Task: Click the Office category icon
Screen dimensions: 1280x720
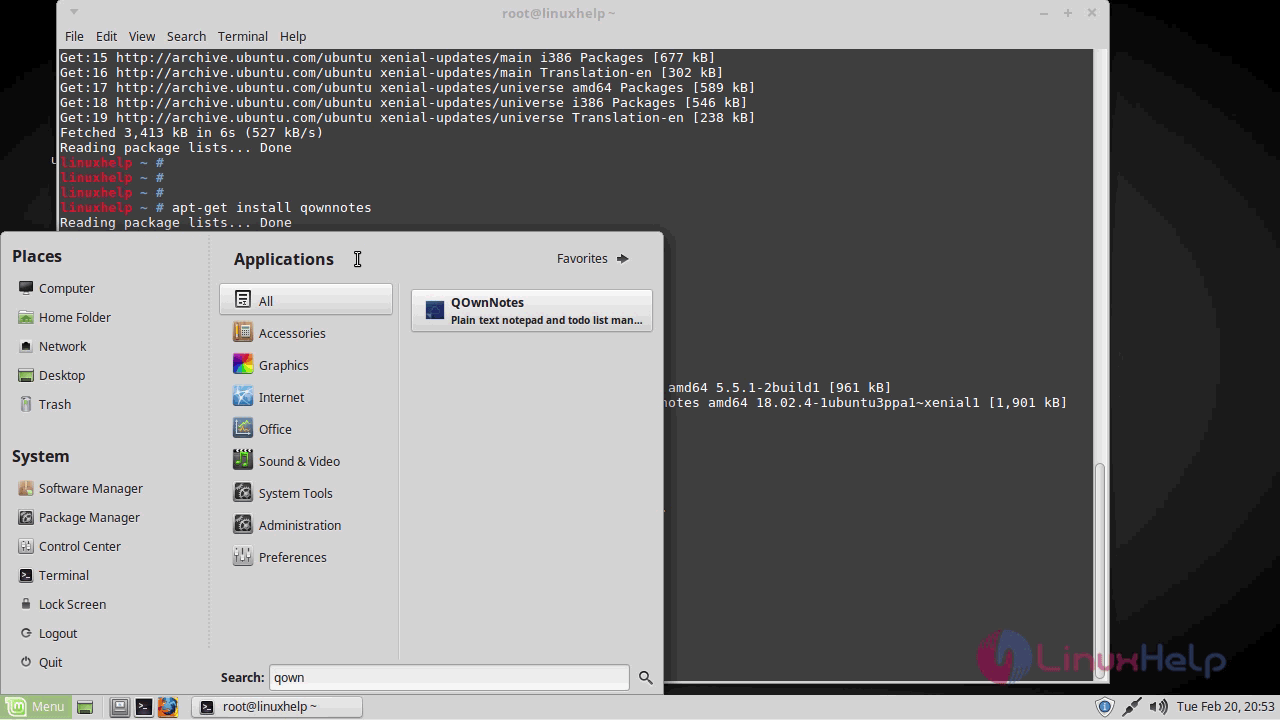Action: pos(242,428)
